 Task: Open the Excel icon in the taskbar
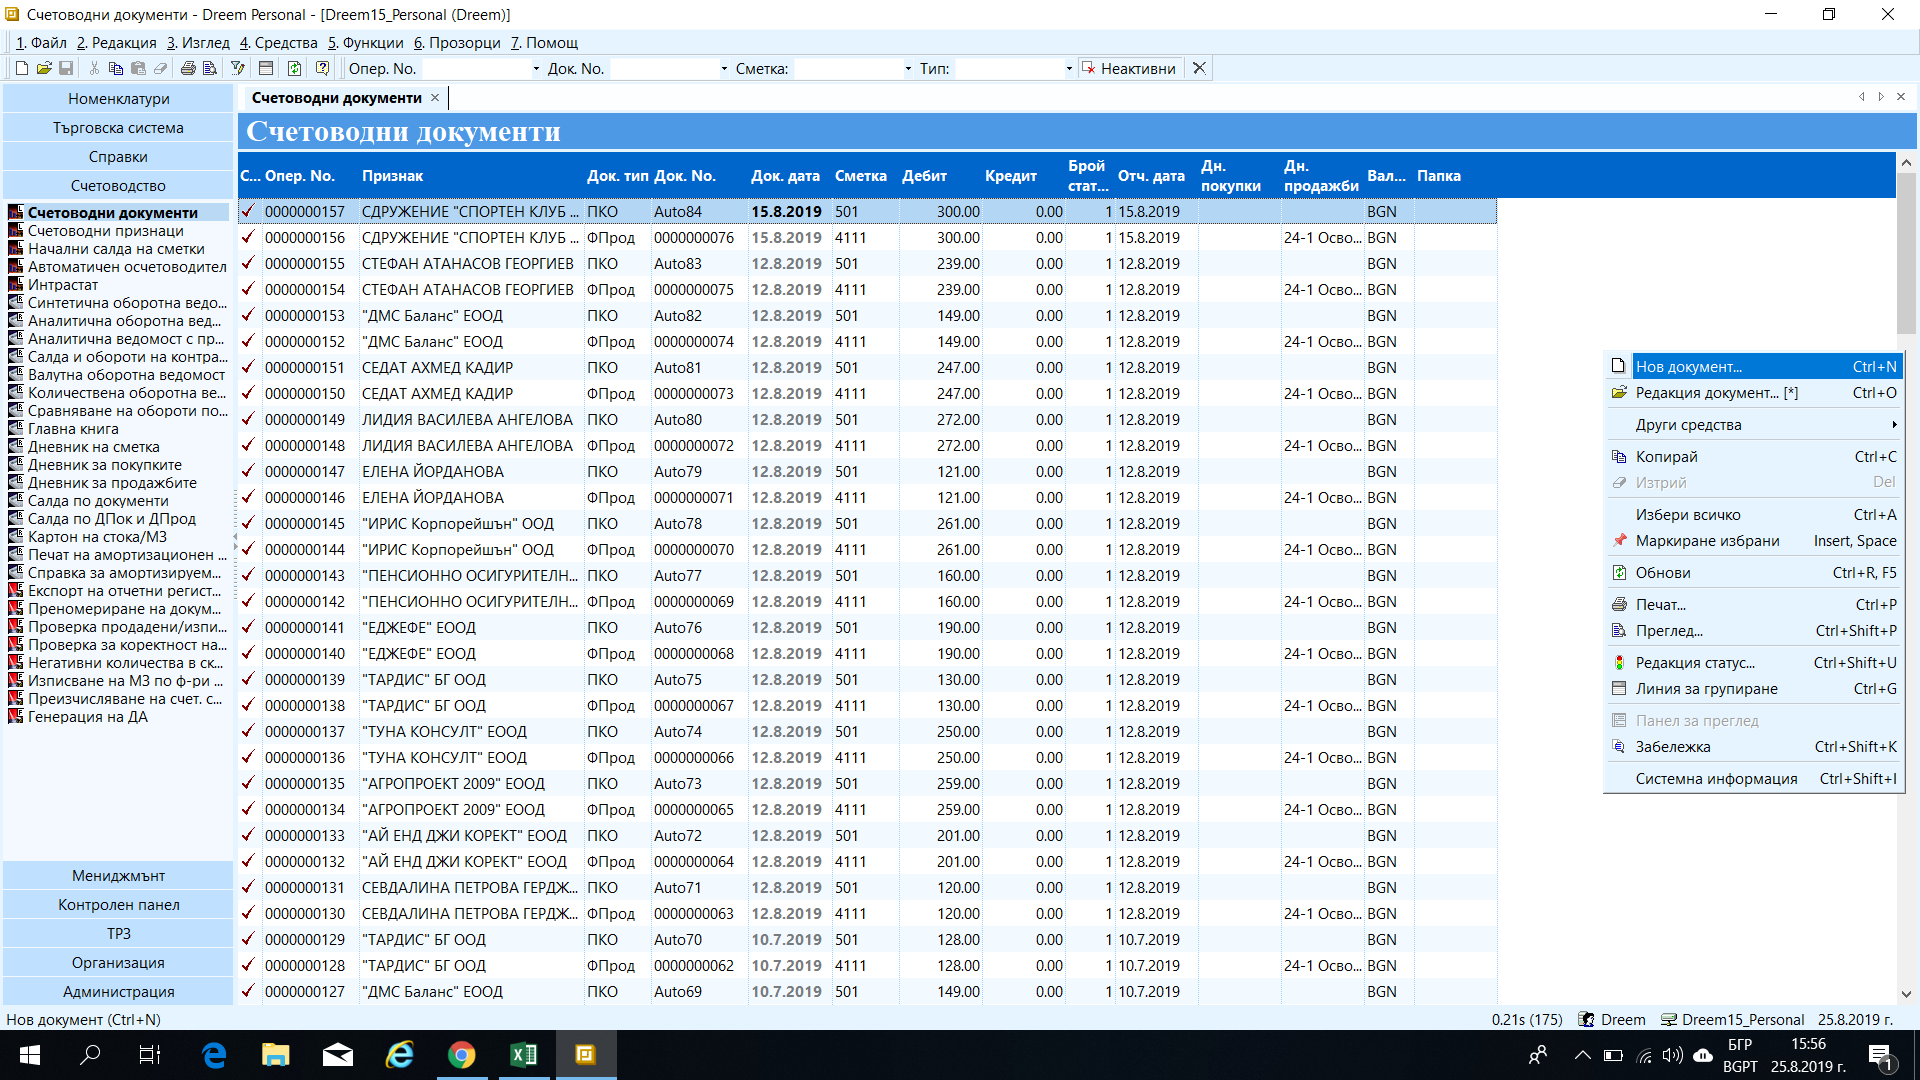point(523,1055)
